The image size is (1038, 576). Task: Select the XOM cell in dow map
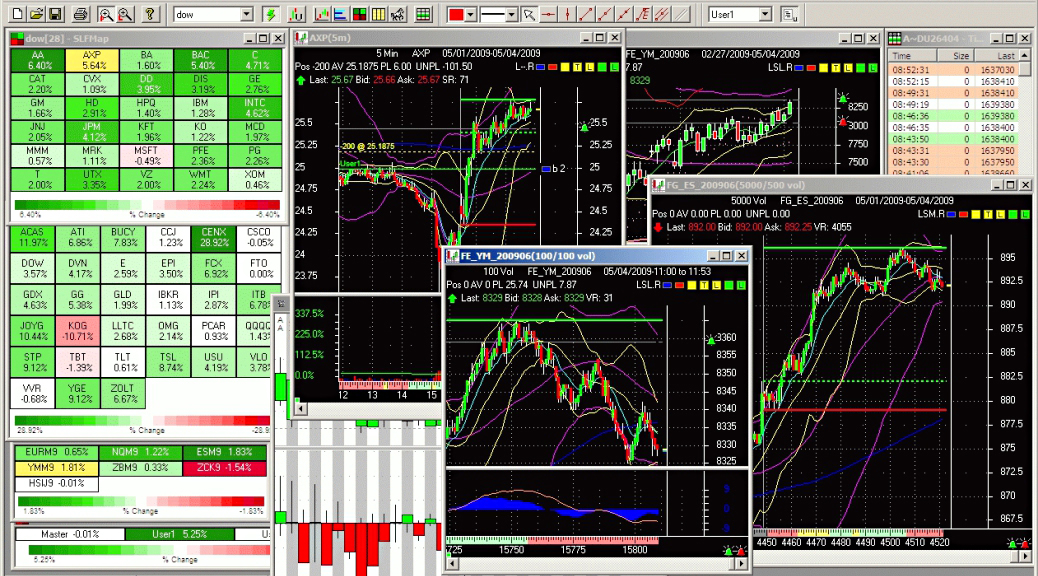[255, 179]
